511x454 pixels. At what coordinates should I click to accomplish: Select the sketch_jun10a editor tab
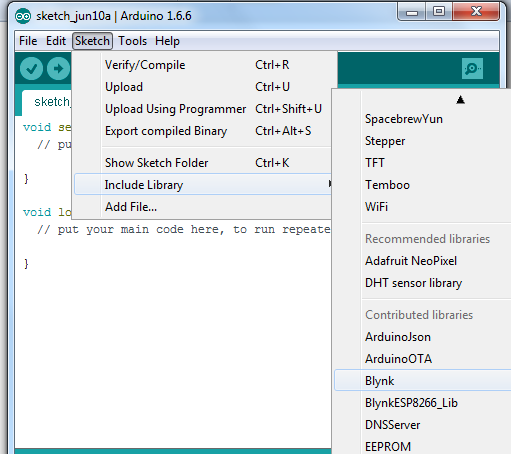tap(47, 102)
